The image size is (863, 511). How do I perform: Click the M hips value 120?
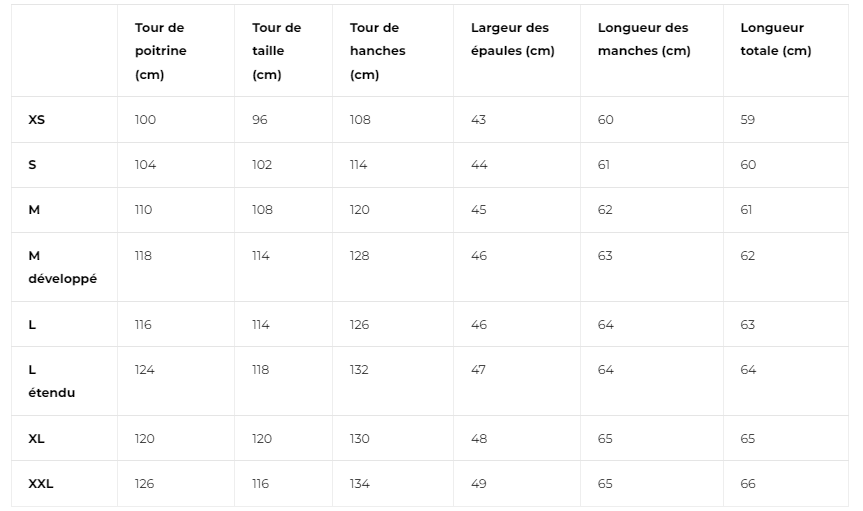(359, 210)
